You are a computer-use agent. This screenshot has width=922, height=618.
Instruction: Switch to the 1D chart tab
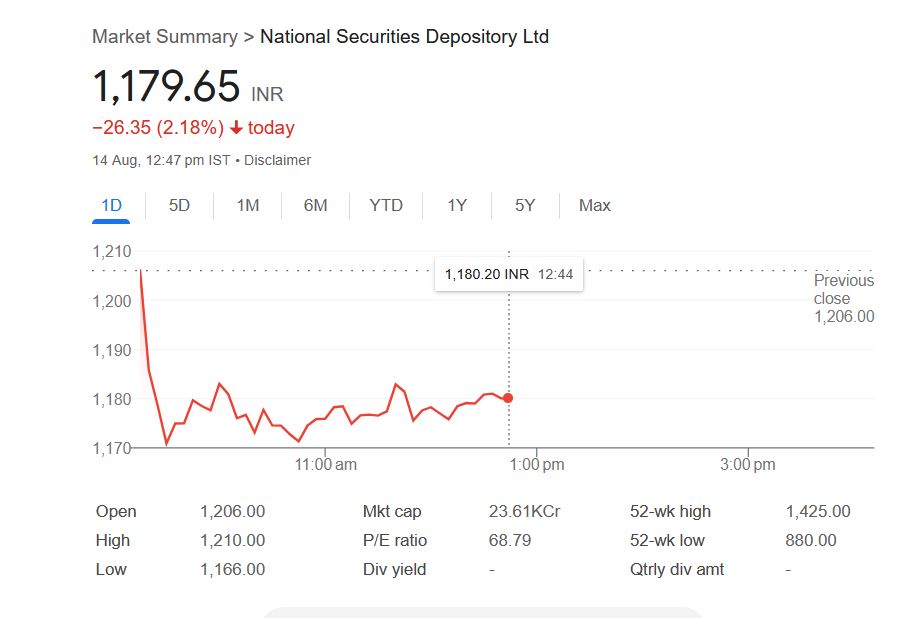(x=111, y=205)
